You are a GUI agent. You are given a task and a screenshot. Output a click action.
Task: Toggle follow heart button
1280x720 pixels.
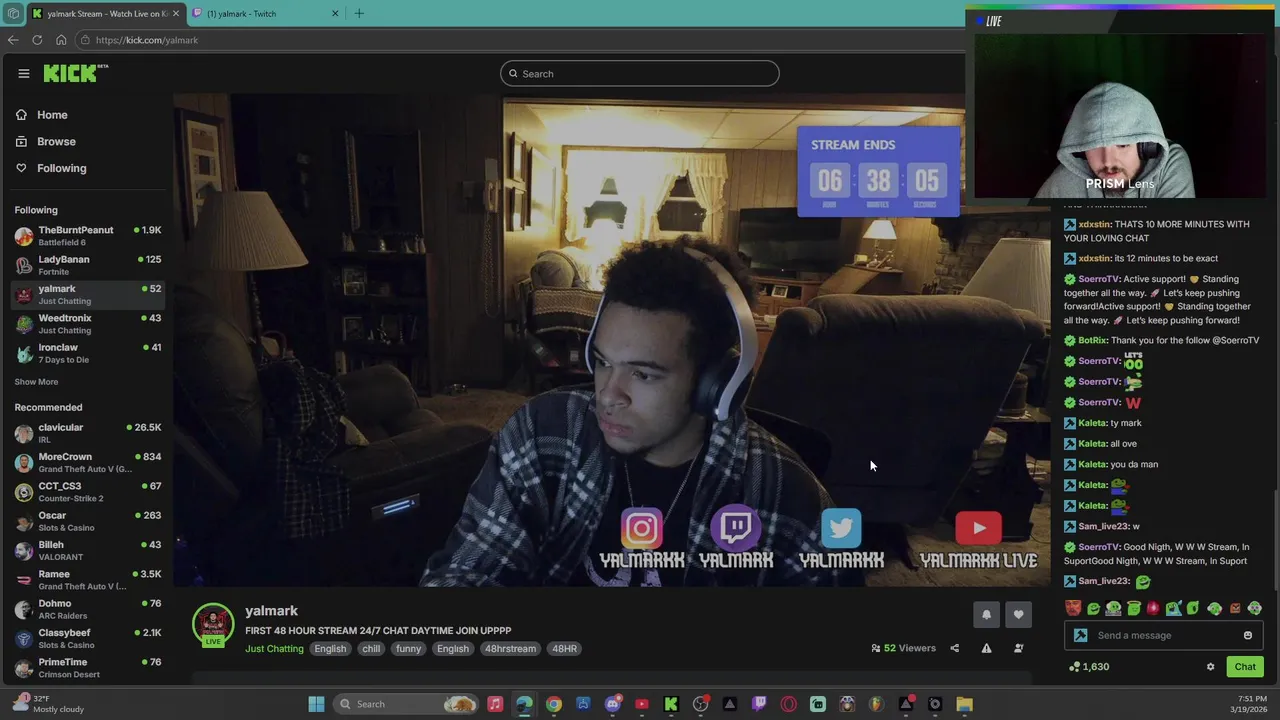(1018, 615)
